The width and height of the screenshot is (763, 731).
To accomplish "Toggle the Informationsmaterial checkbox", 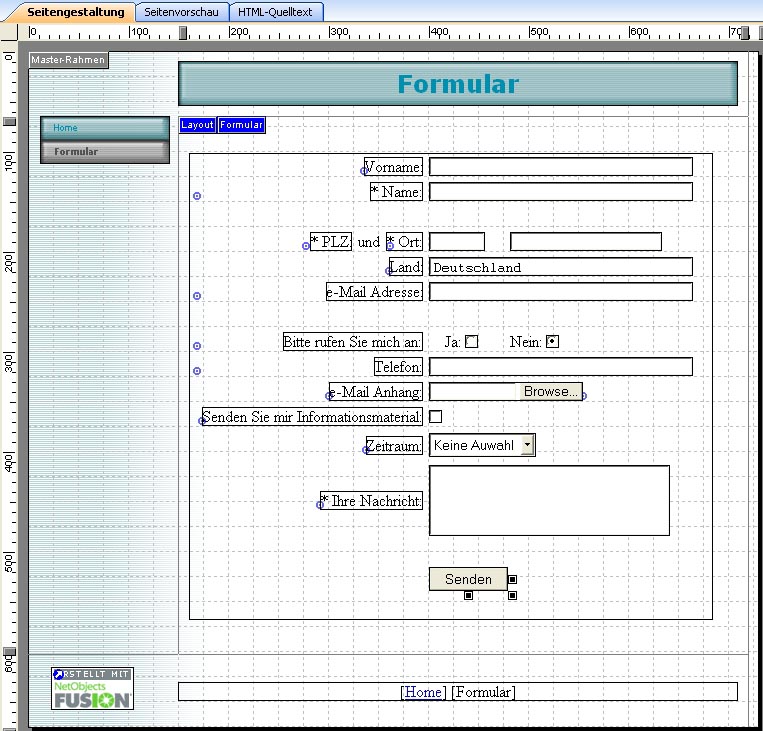I will coord(436,416).
